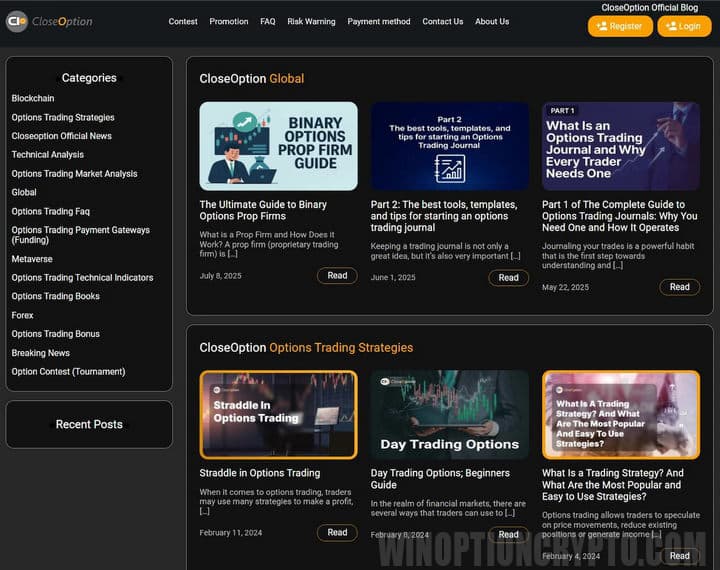Viewport: 720px width, 570px height.
Task: Open the Option Contest (Tournament) category
Action: (x=68, y=372)
